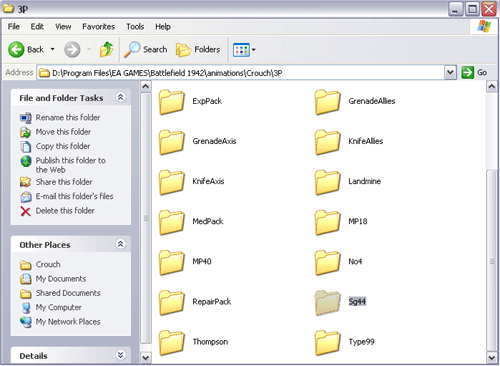500x366 pixels.
Task: Click the scroll down arrow of file list
Action: (492, 358)
